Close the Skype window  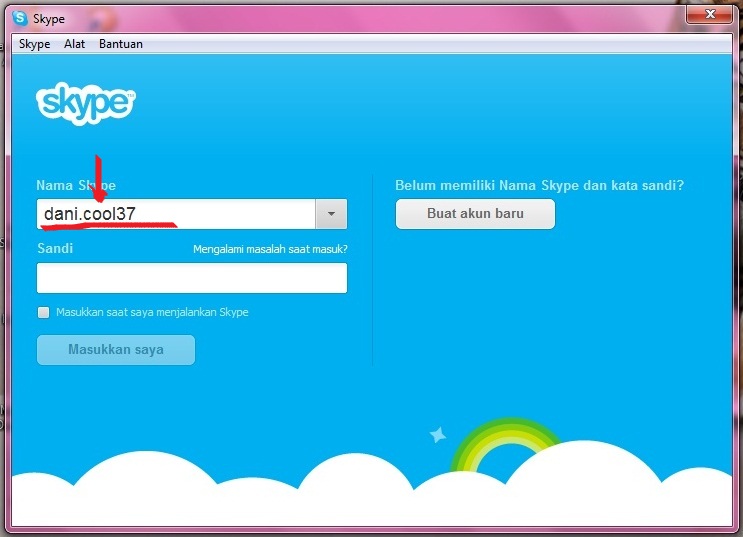(x=709, y=14)
